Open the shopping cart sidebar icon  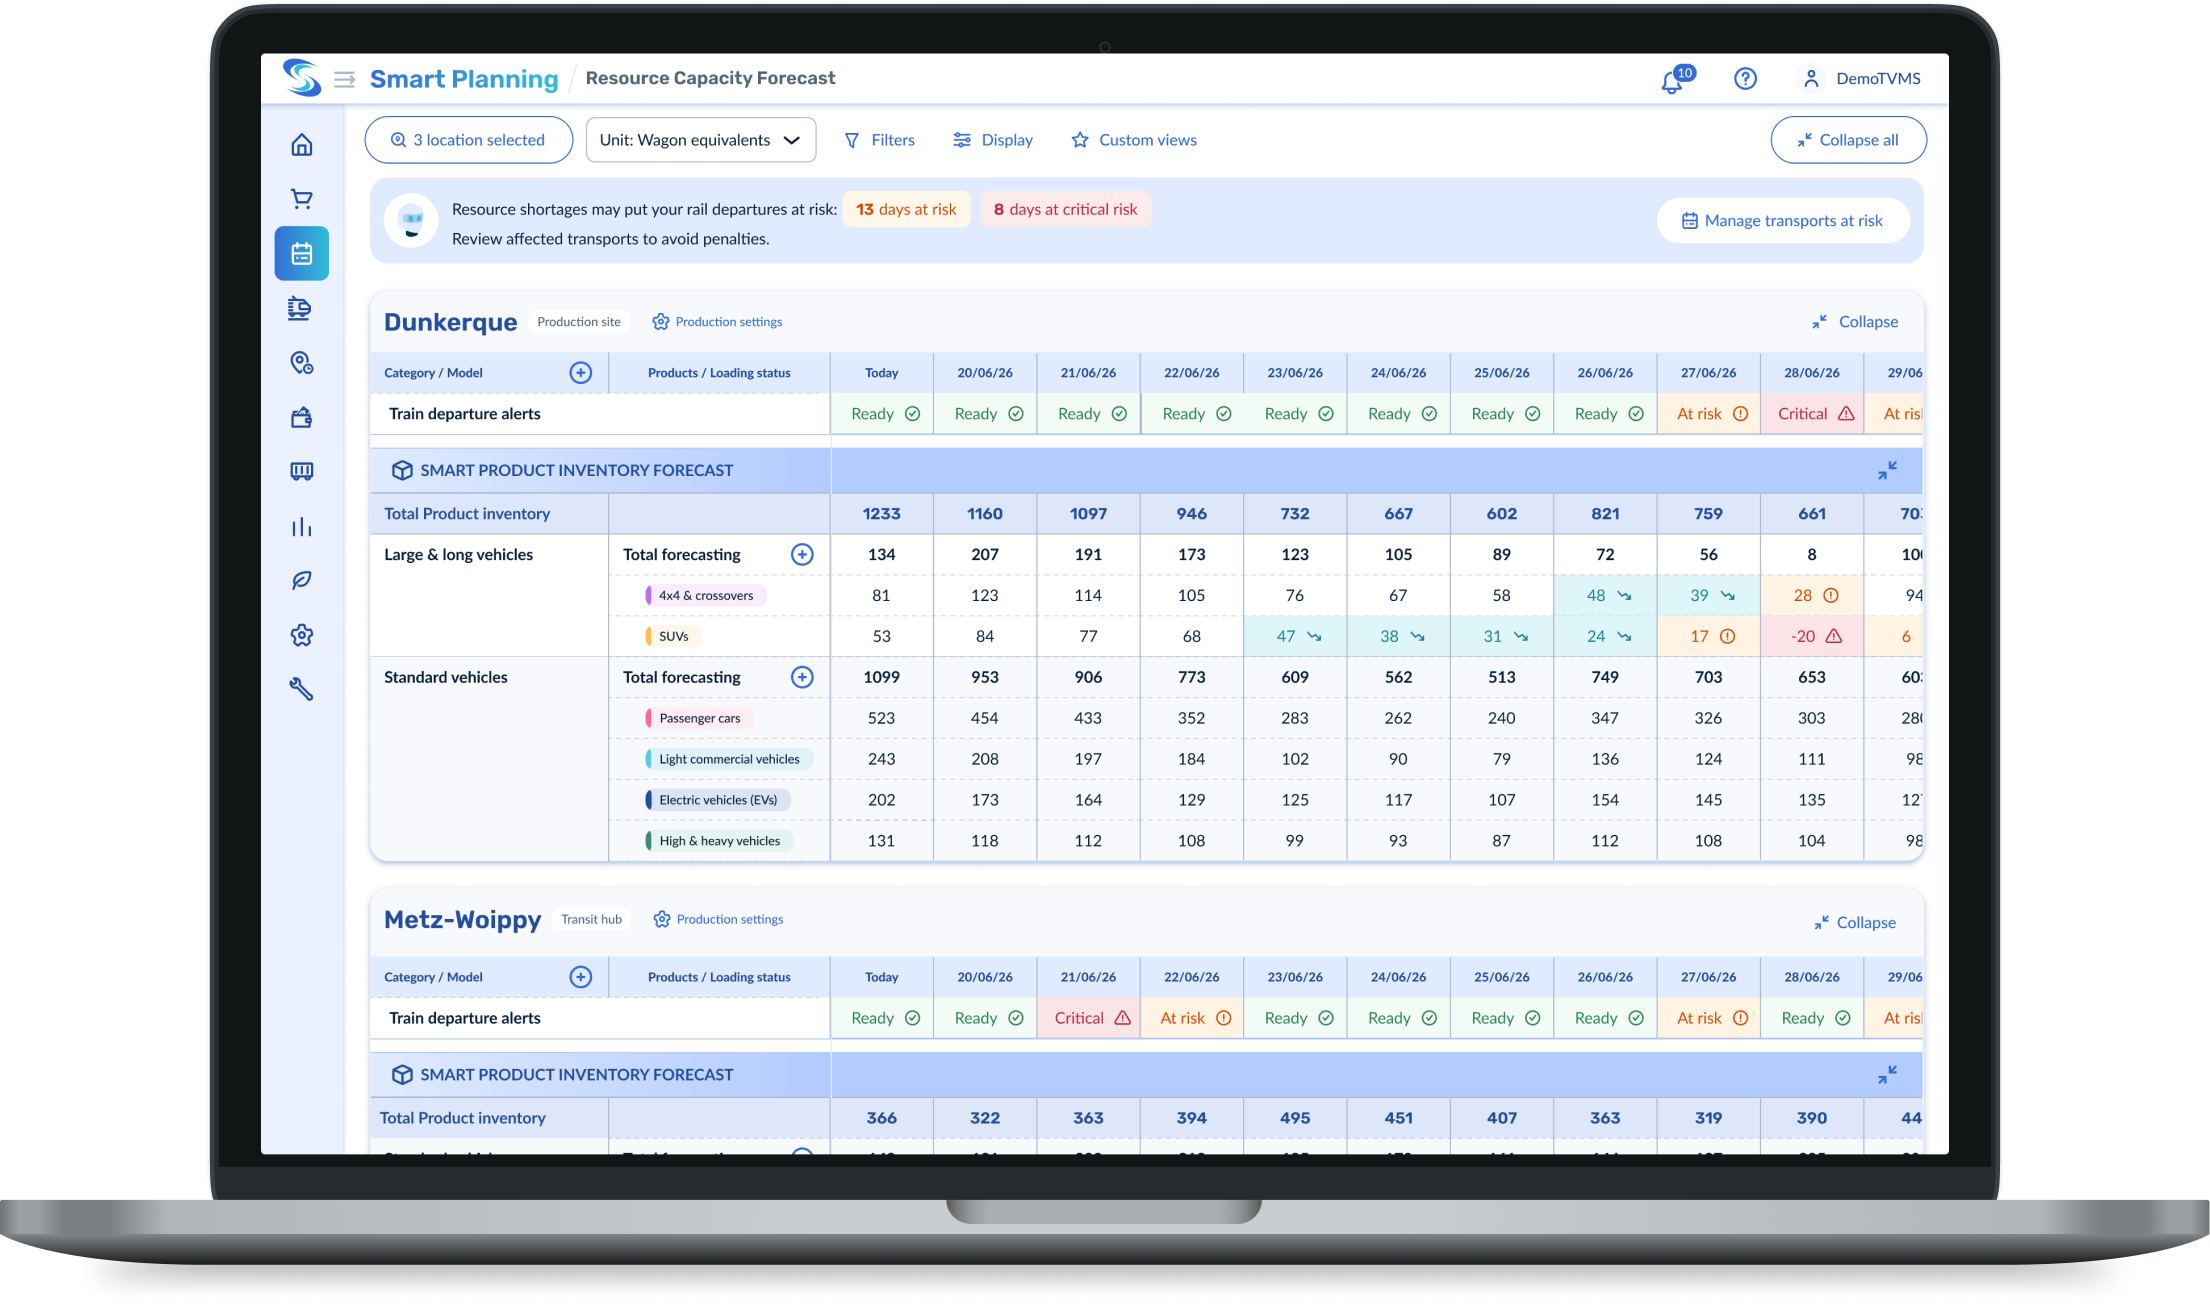(302, 199)
